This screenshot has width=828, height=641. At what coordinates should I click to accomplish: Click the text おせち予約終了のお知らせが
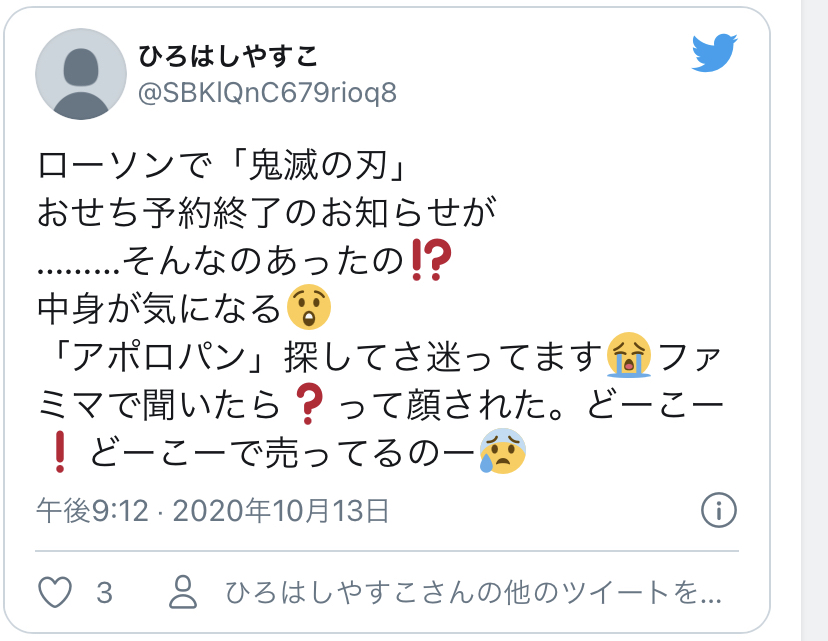[x=267, y=213]
